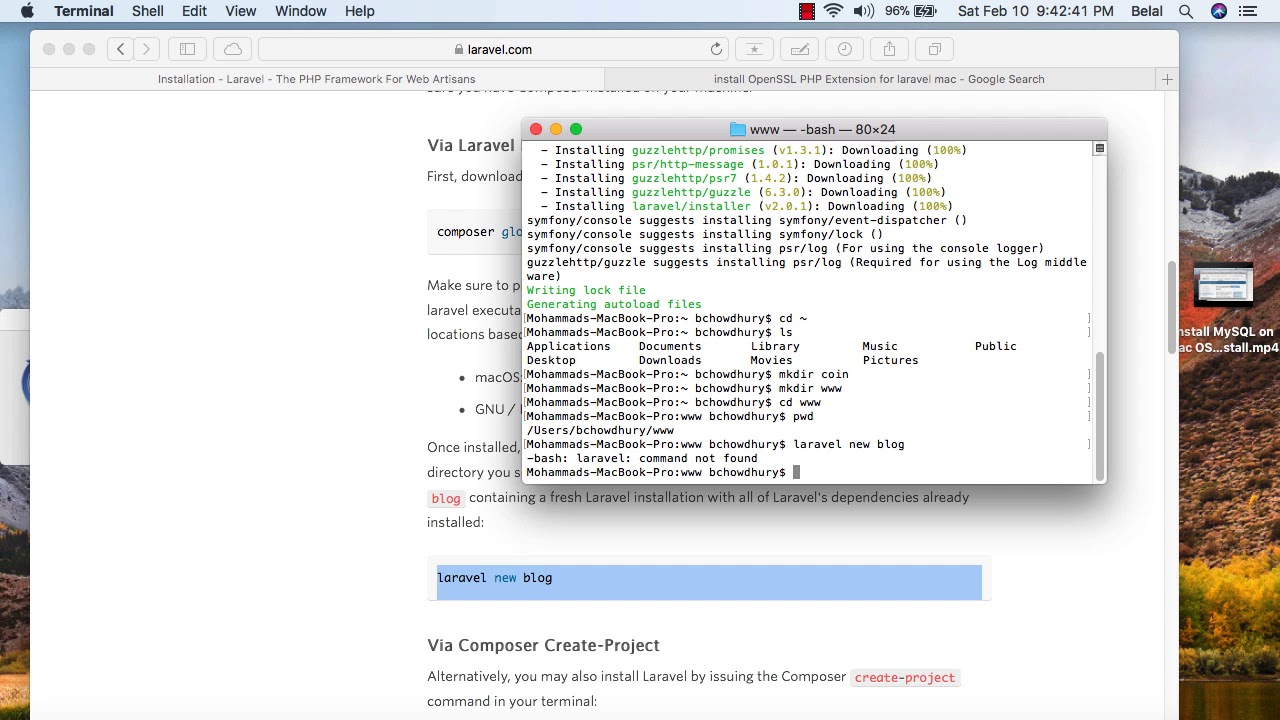Click the red blog inline code on the page
Screen dimensions: 1280x720
445,498
